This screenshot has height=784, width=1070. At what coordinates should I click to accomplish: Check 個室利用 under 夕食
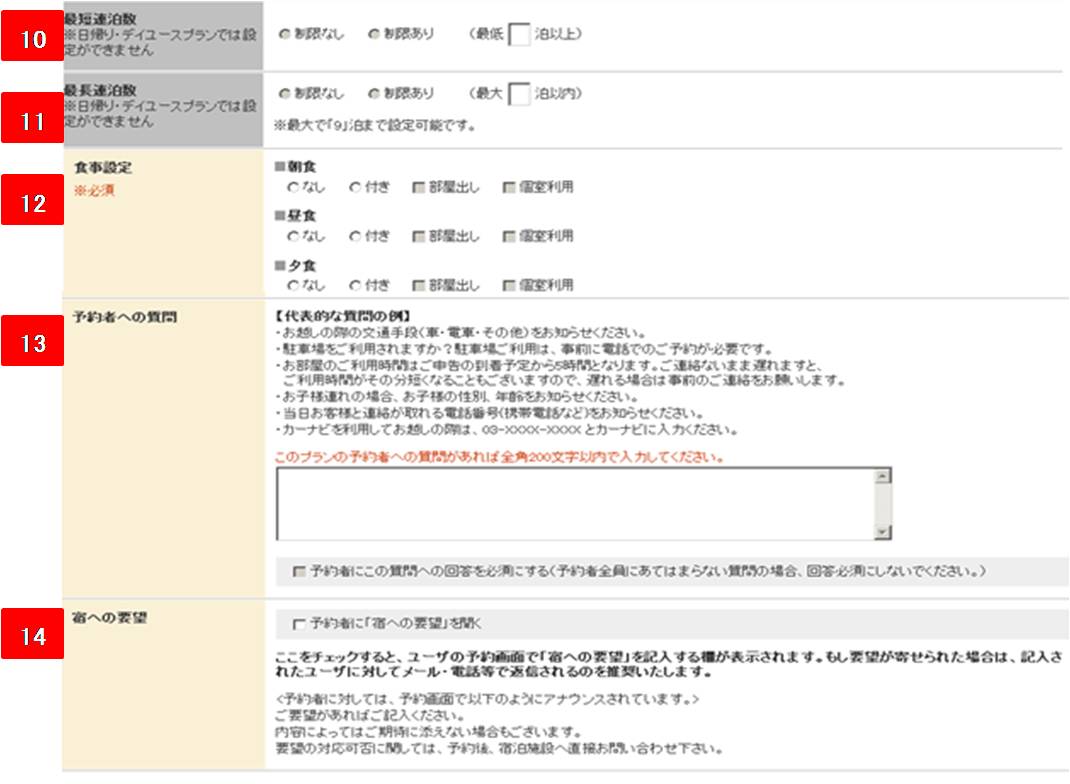[x=509, y=286]
